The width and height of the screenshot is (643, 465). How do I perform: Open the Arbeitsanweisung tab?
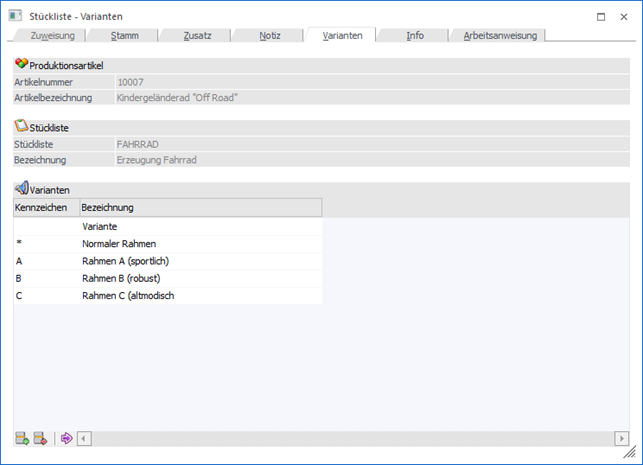coord(500,35)
